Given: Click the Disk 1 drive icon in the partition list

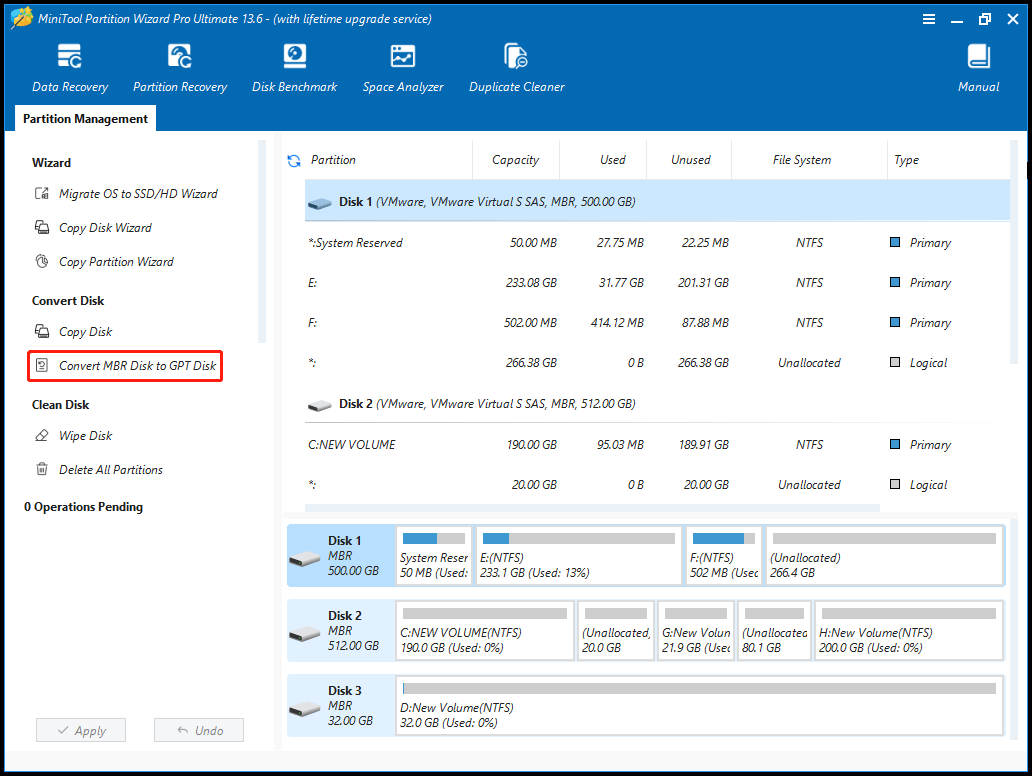Looking at the screenshot, I should [320, 203].
